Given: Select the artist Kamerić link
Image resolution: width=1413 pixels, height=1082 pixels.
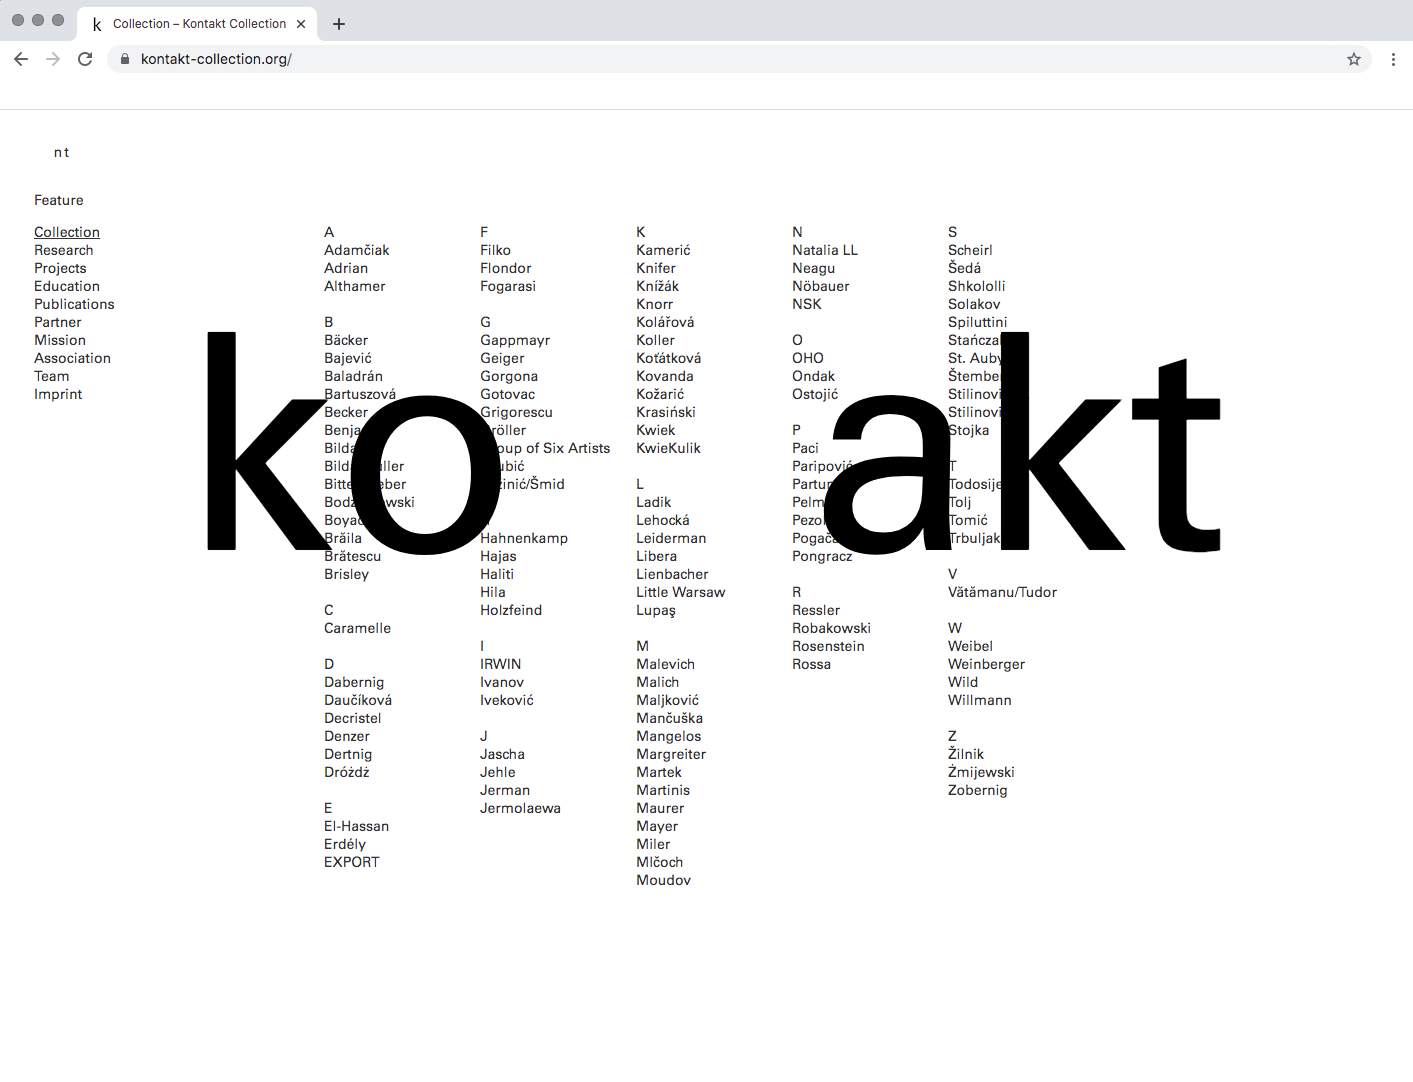Looking at the screenshot, I should tap(663, 250).
